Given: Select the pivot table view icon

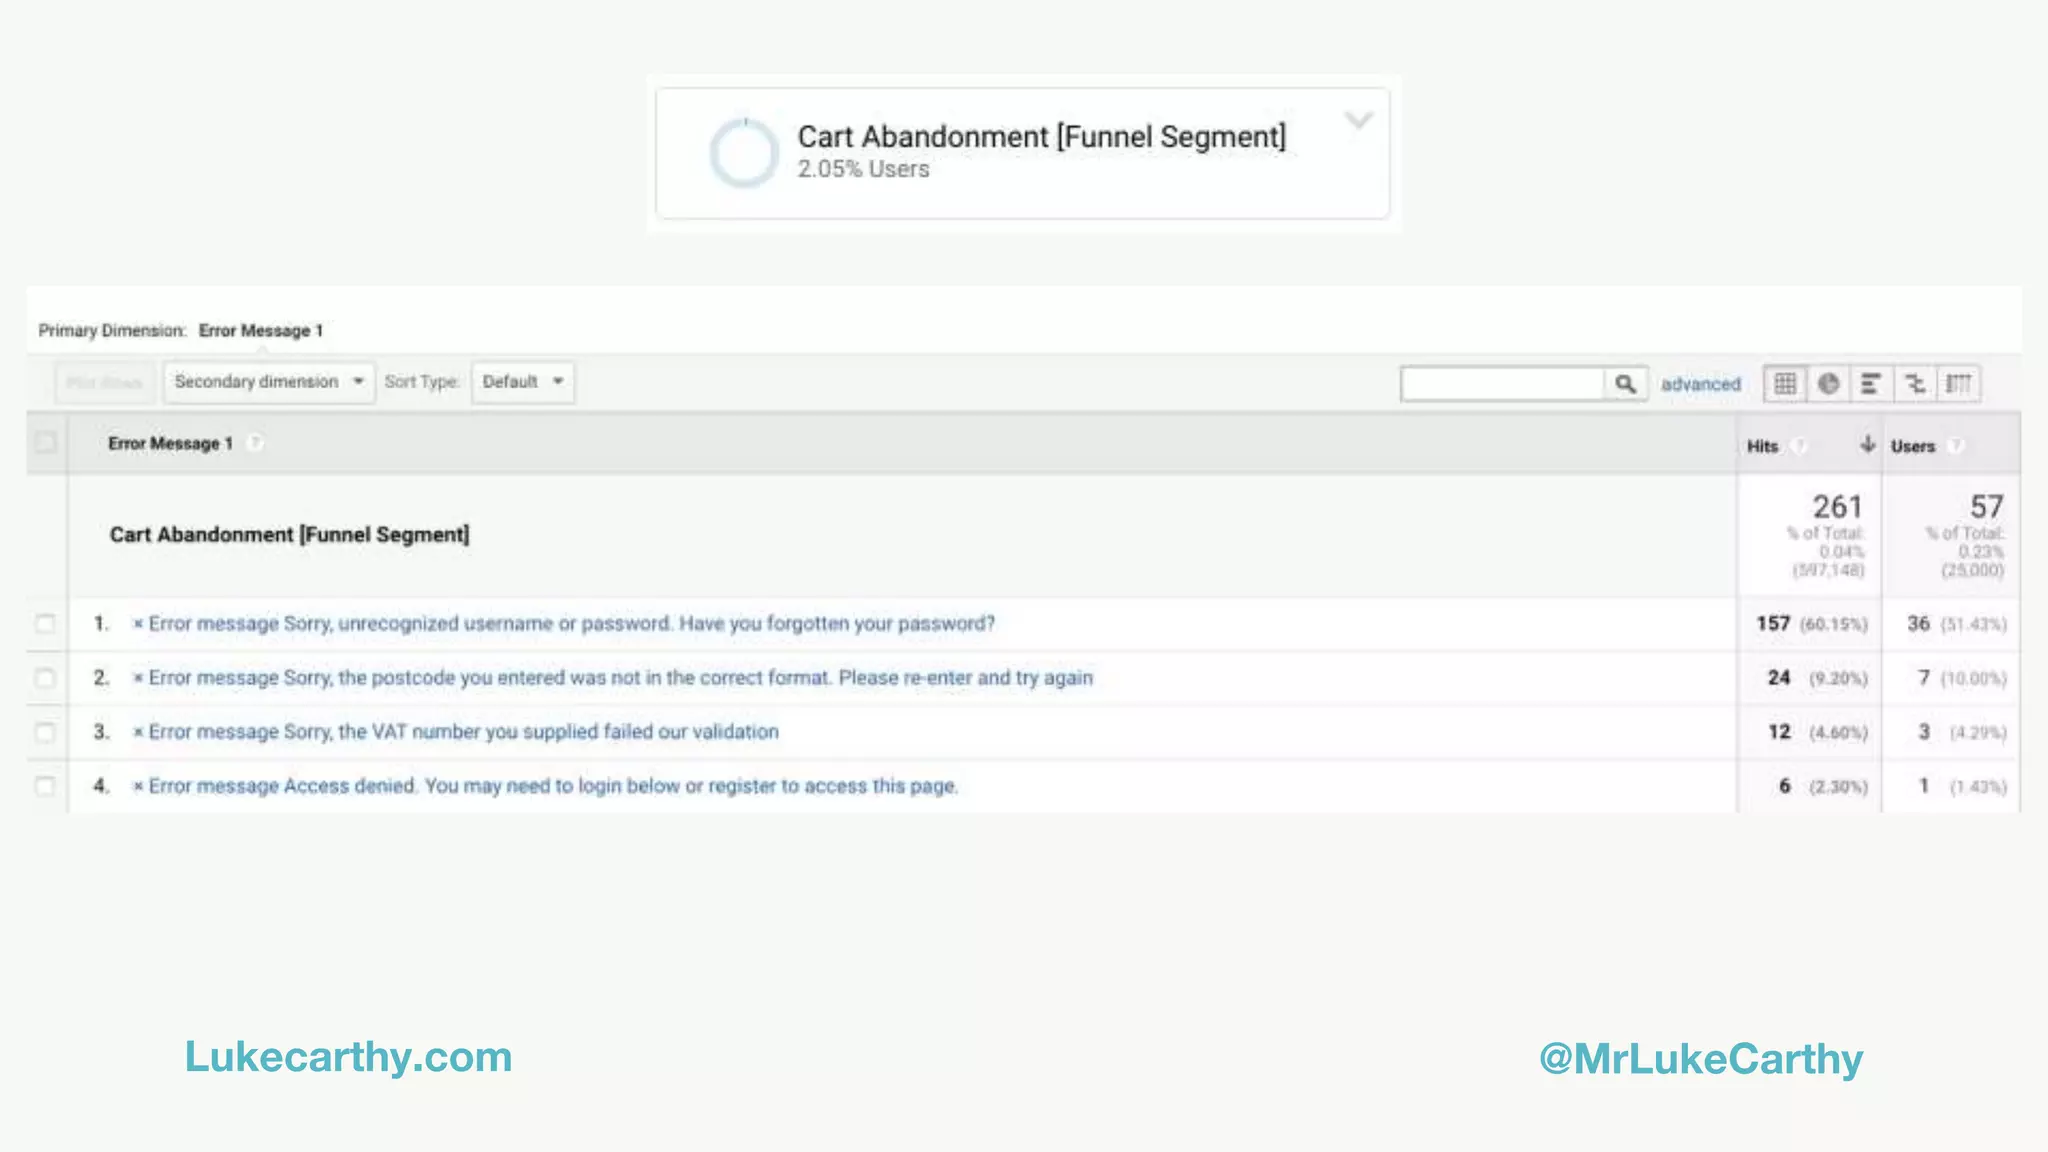Looking at the screenshot, I should (x=1958, y=384).
